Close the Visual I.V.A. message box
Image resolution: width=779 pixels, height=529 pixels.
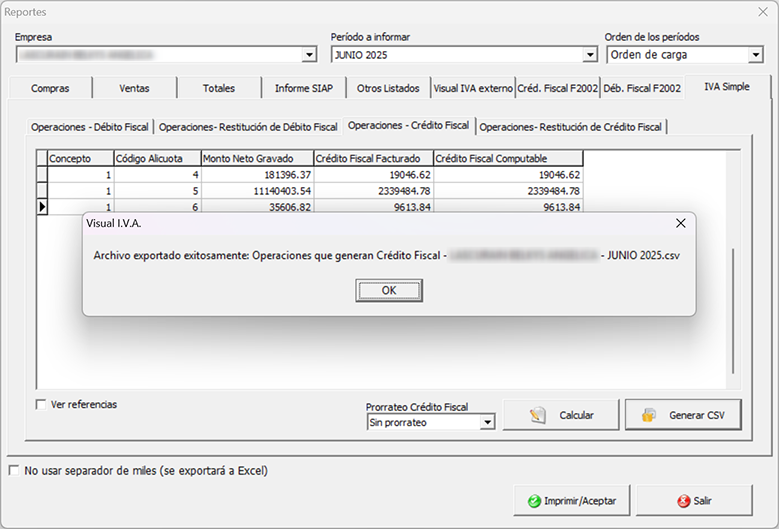[680, 223]
